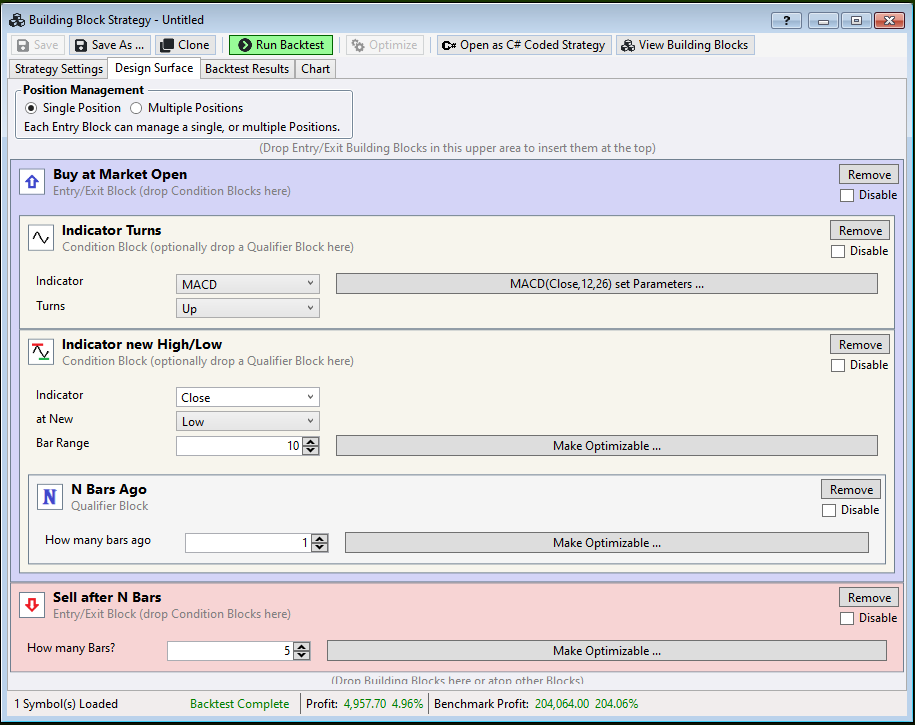Click the blue up-arrow Buy at Market Open icon

31,182
